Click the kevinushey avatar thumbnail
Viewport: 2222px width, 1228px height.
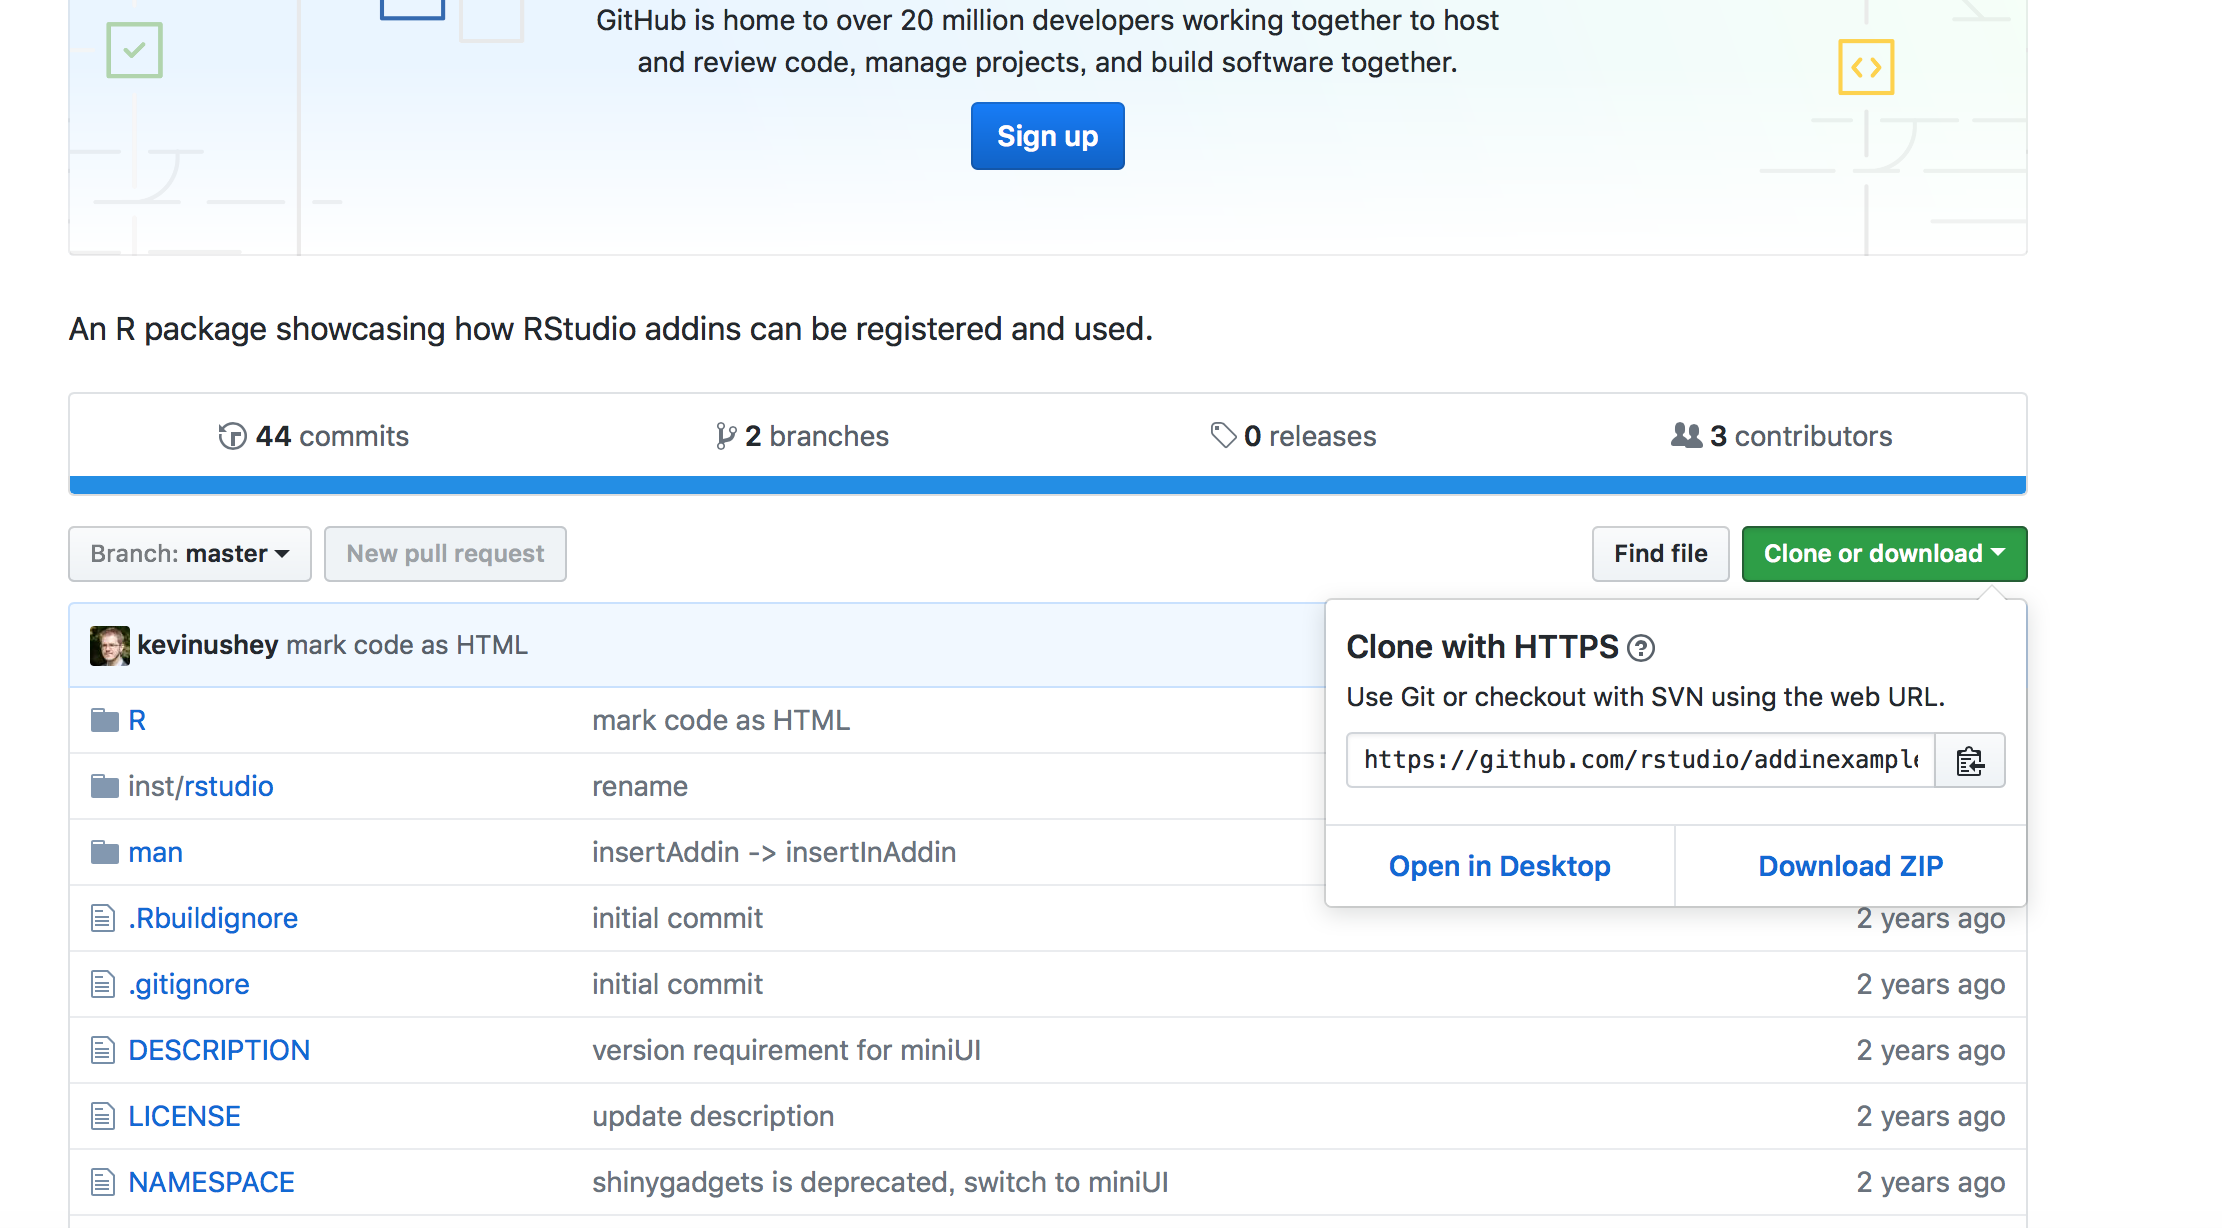pos(110,645)
